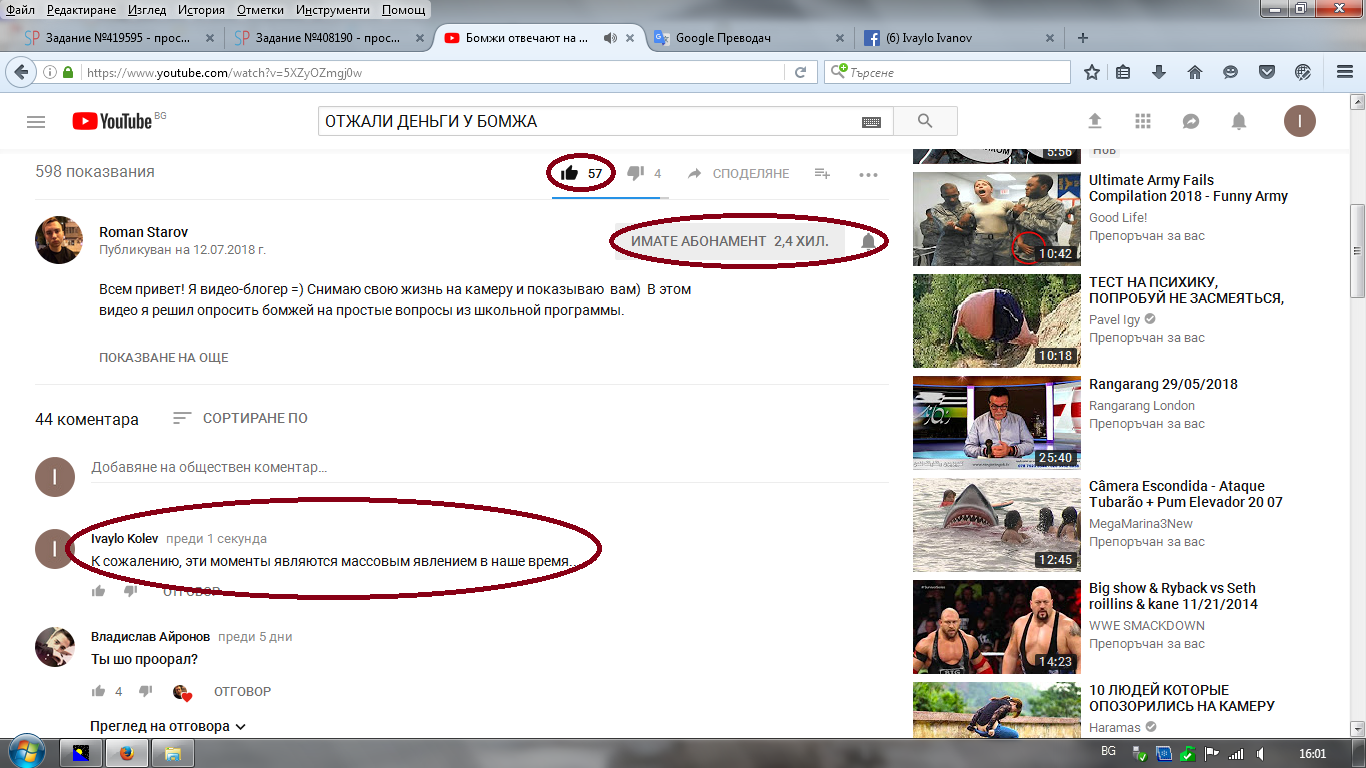Viewport: 1366px width, 768px height.
Task: Open 10 ЛЮДЕЙ КОТОРЫЕ ОПОЗОРИЛИСЬ video
Action: coord(1182,698)
